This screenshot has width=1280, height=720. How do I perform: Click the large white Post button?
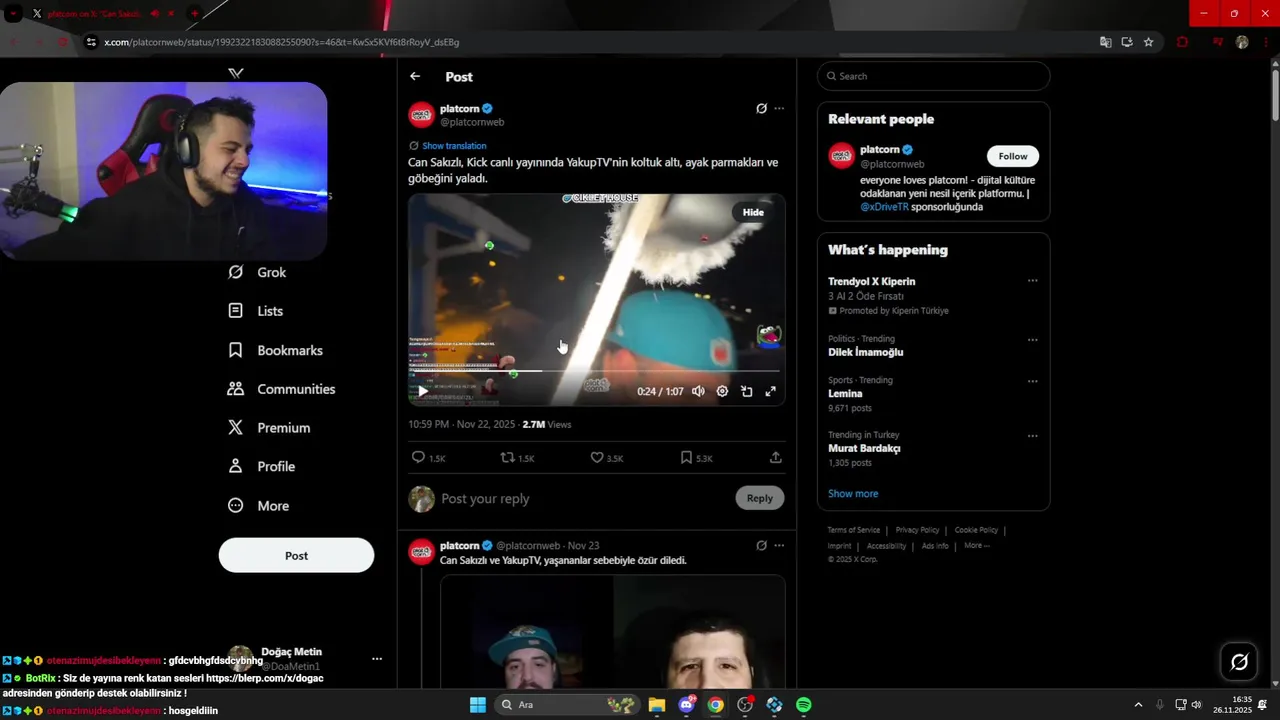coord(296,555)
